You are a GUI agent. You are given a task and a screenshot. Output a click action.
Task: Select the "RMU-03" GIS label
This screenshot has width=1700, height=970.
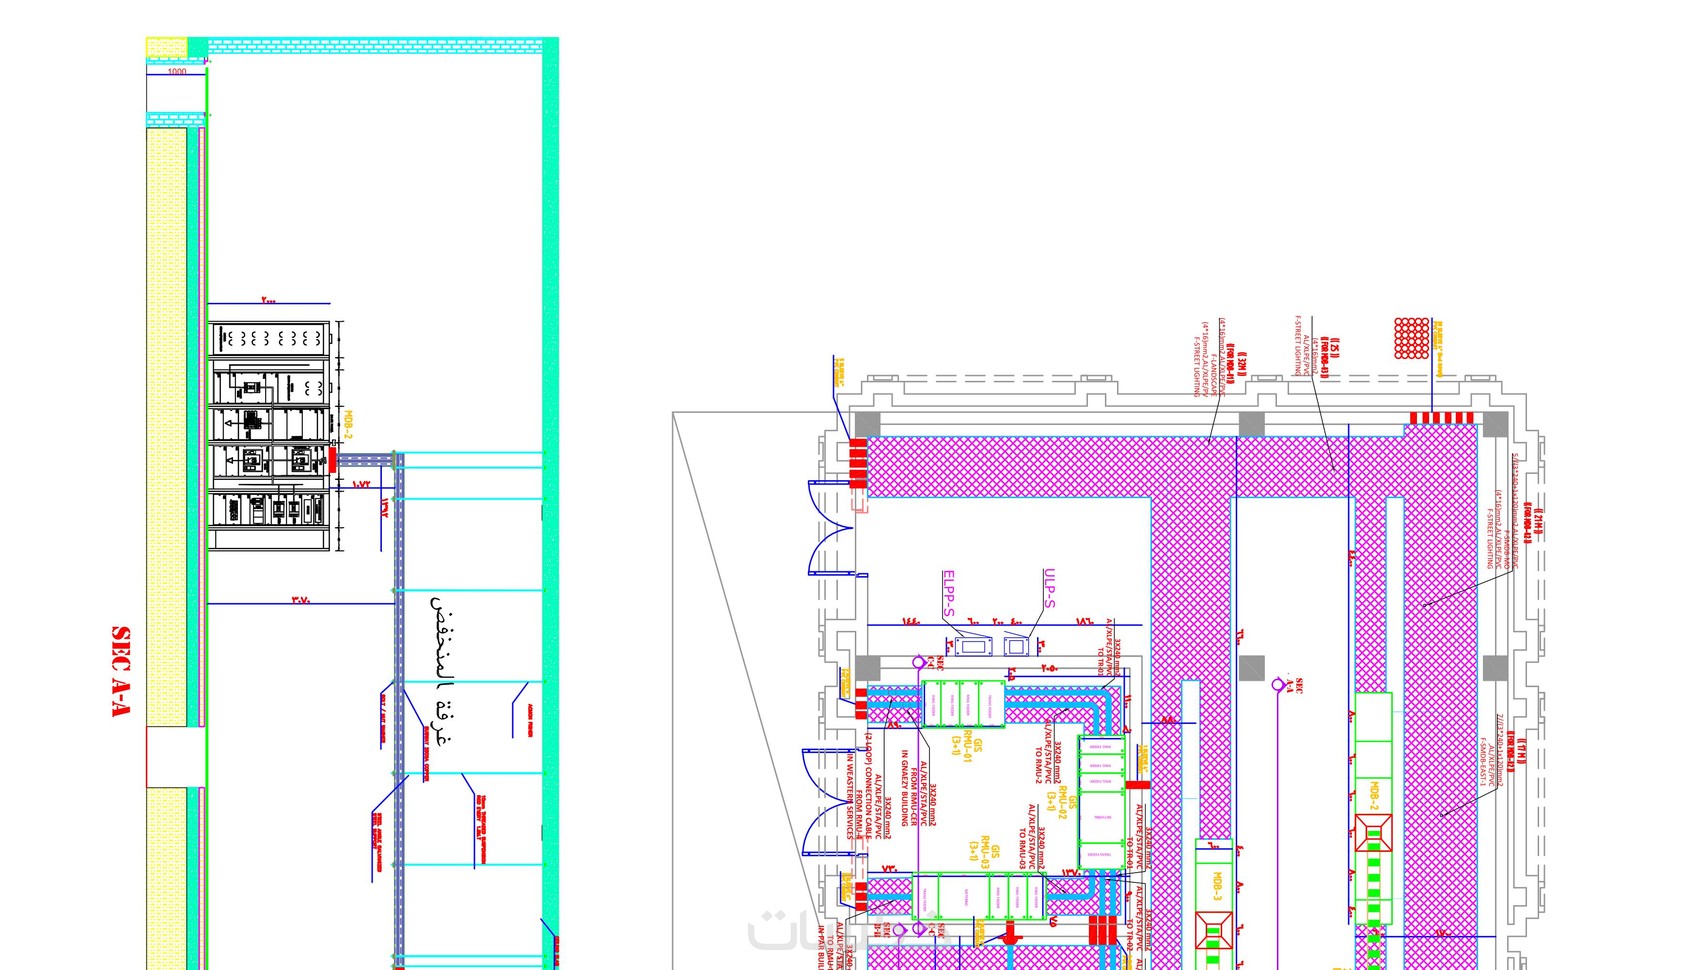point(985,852)
